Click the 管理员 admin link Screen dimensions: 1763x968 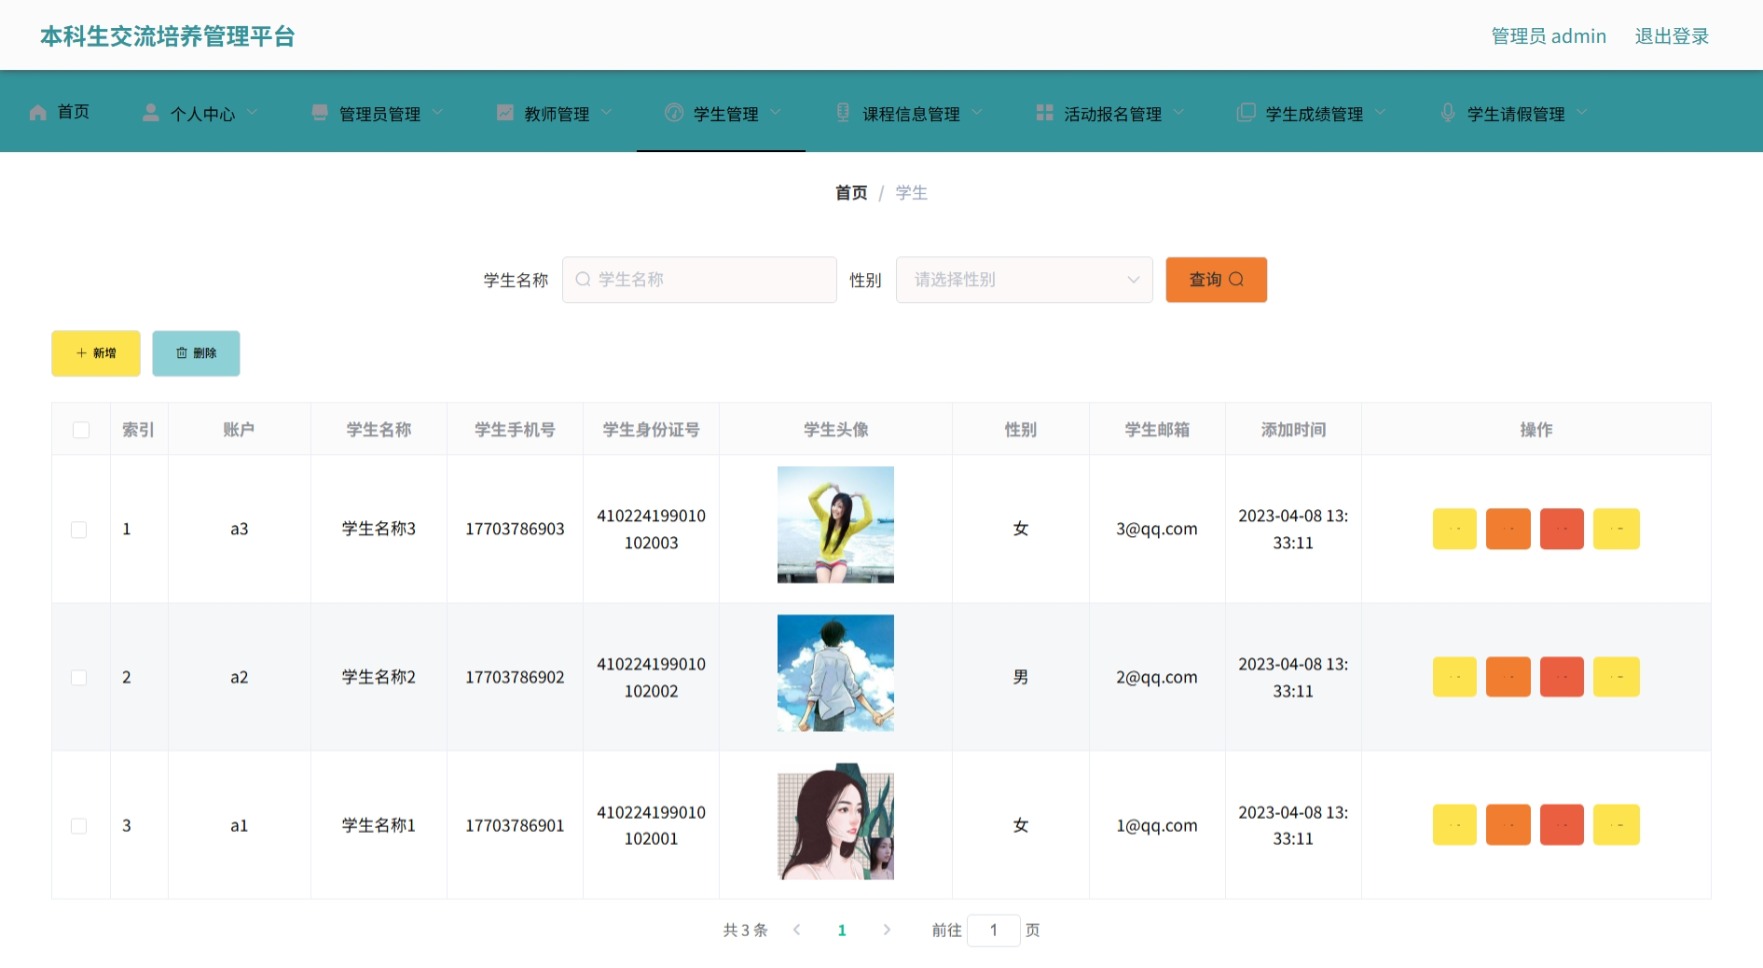tap(1548, 36)
